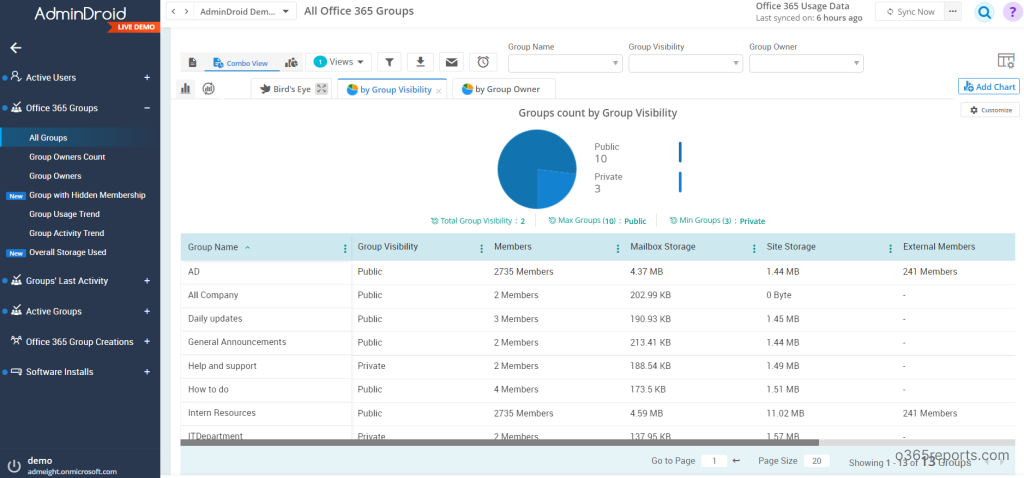Click the horizontal table scrollbar
The width and height of the screenshot is (1024, 478).
click(500, 442)
